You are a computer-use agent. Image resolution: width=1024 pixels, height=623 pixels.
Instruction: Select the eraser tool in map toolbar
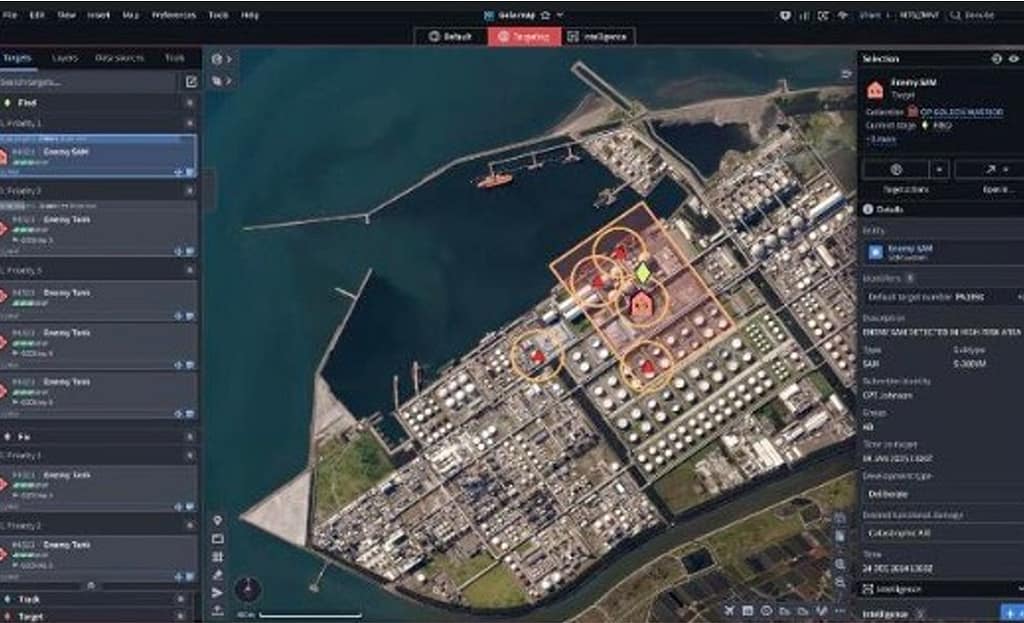coord(218,575)
